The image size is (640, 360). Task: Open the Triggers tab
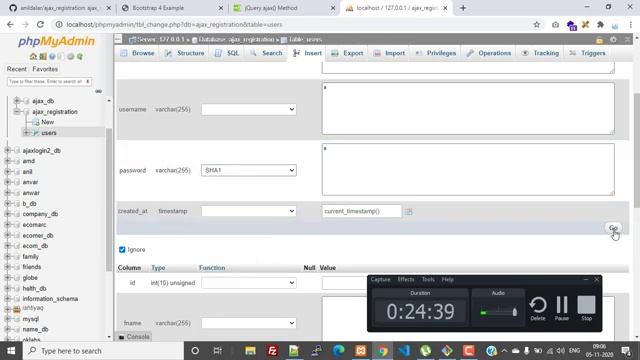pos(588,53)
